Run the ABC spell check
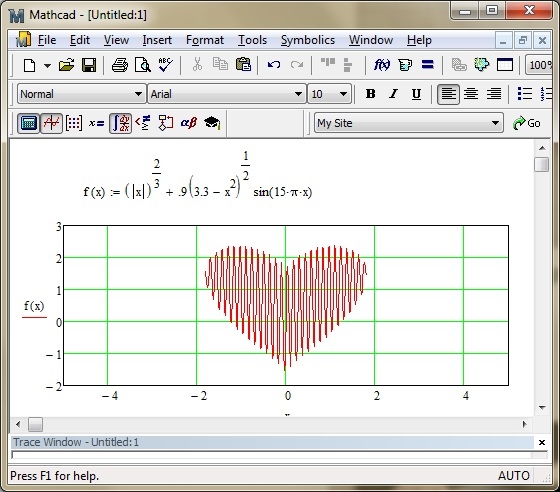 click(165, 65)
